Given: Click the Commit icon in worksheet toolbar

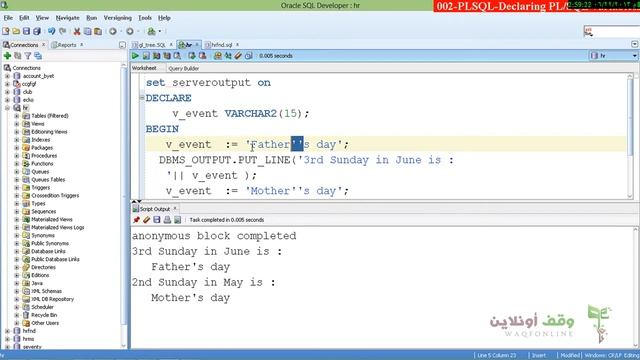Looking at the screenshot, I should 191,56.
